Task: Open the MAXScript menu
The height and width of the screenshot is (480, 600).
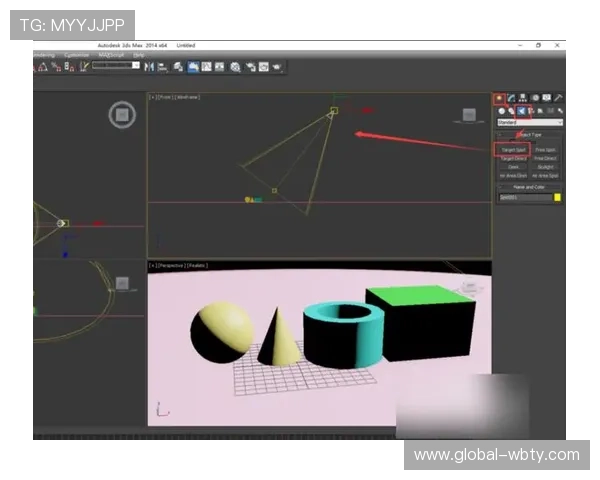Action: click(x=110, y=55)
